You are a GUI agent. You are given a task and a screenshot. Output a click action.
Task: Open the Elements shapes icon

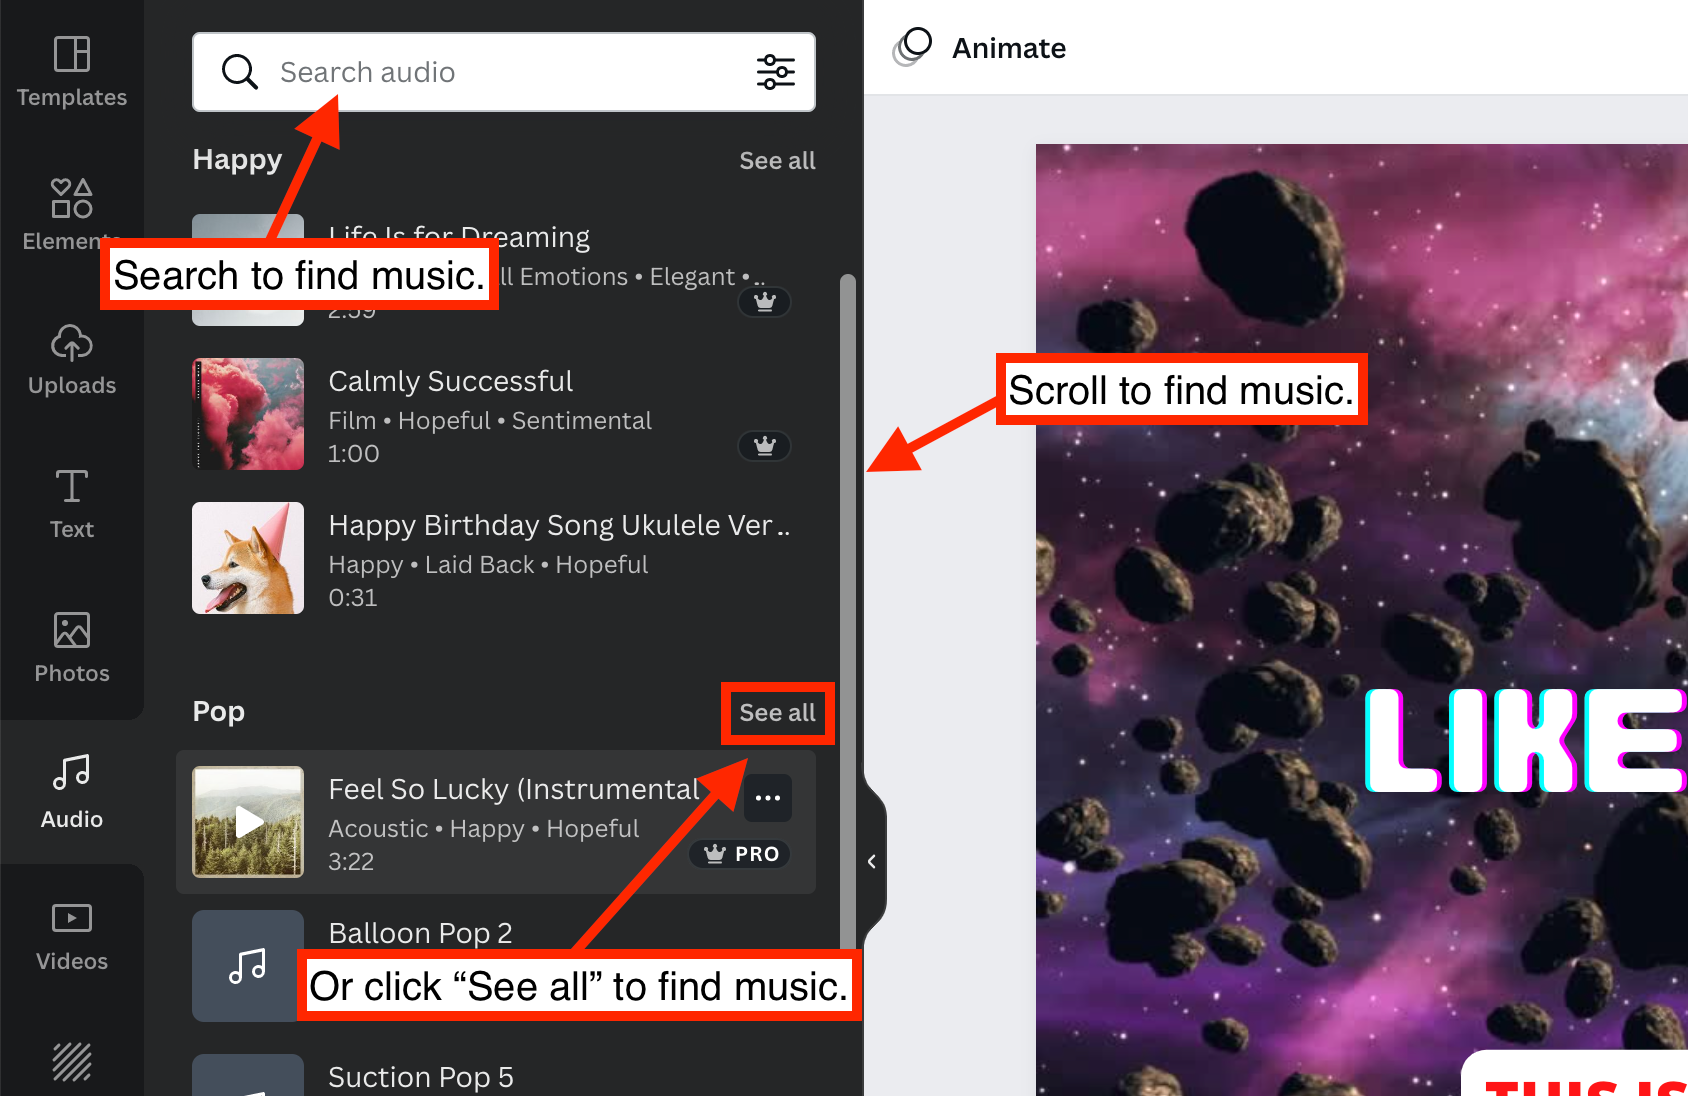tap(72, 198)
